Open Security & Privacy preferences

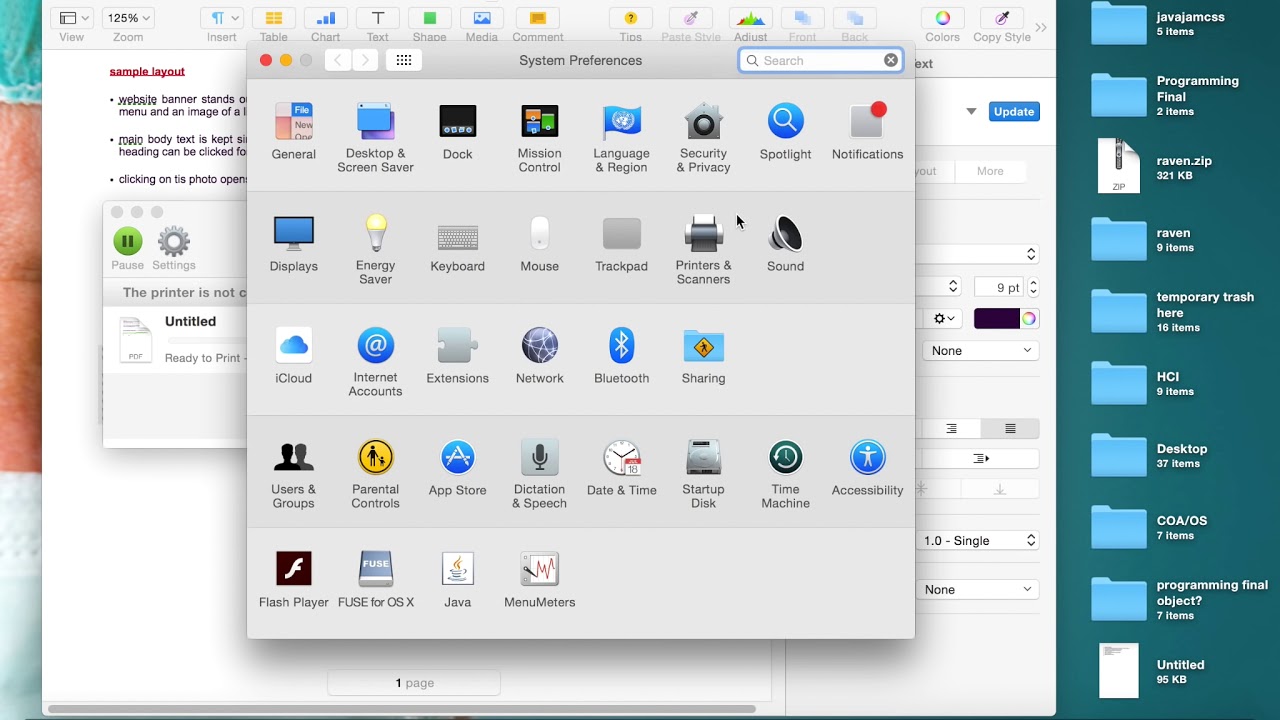click(x=704, y=136)
